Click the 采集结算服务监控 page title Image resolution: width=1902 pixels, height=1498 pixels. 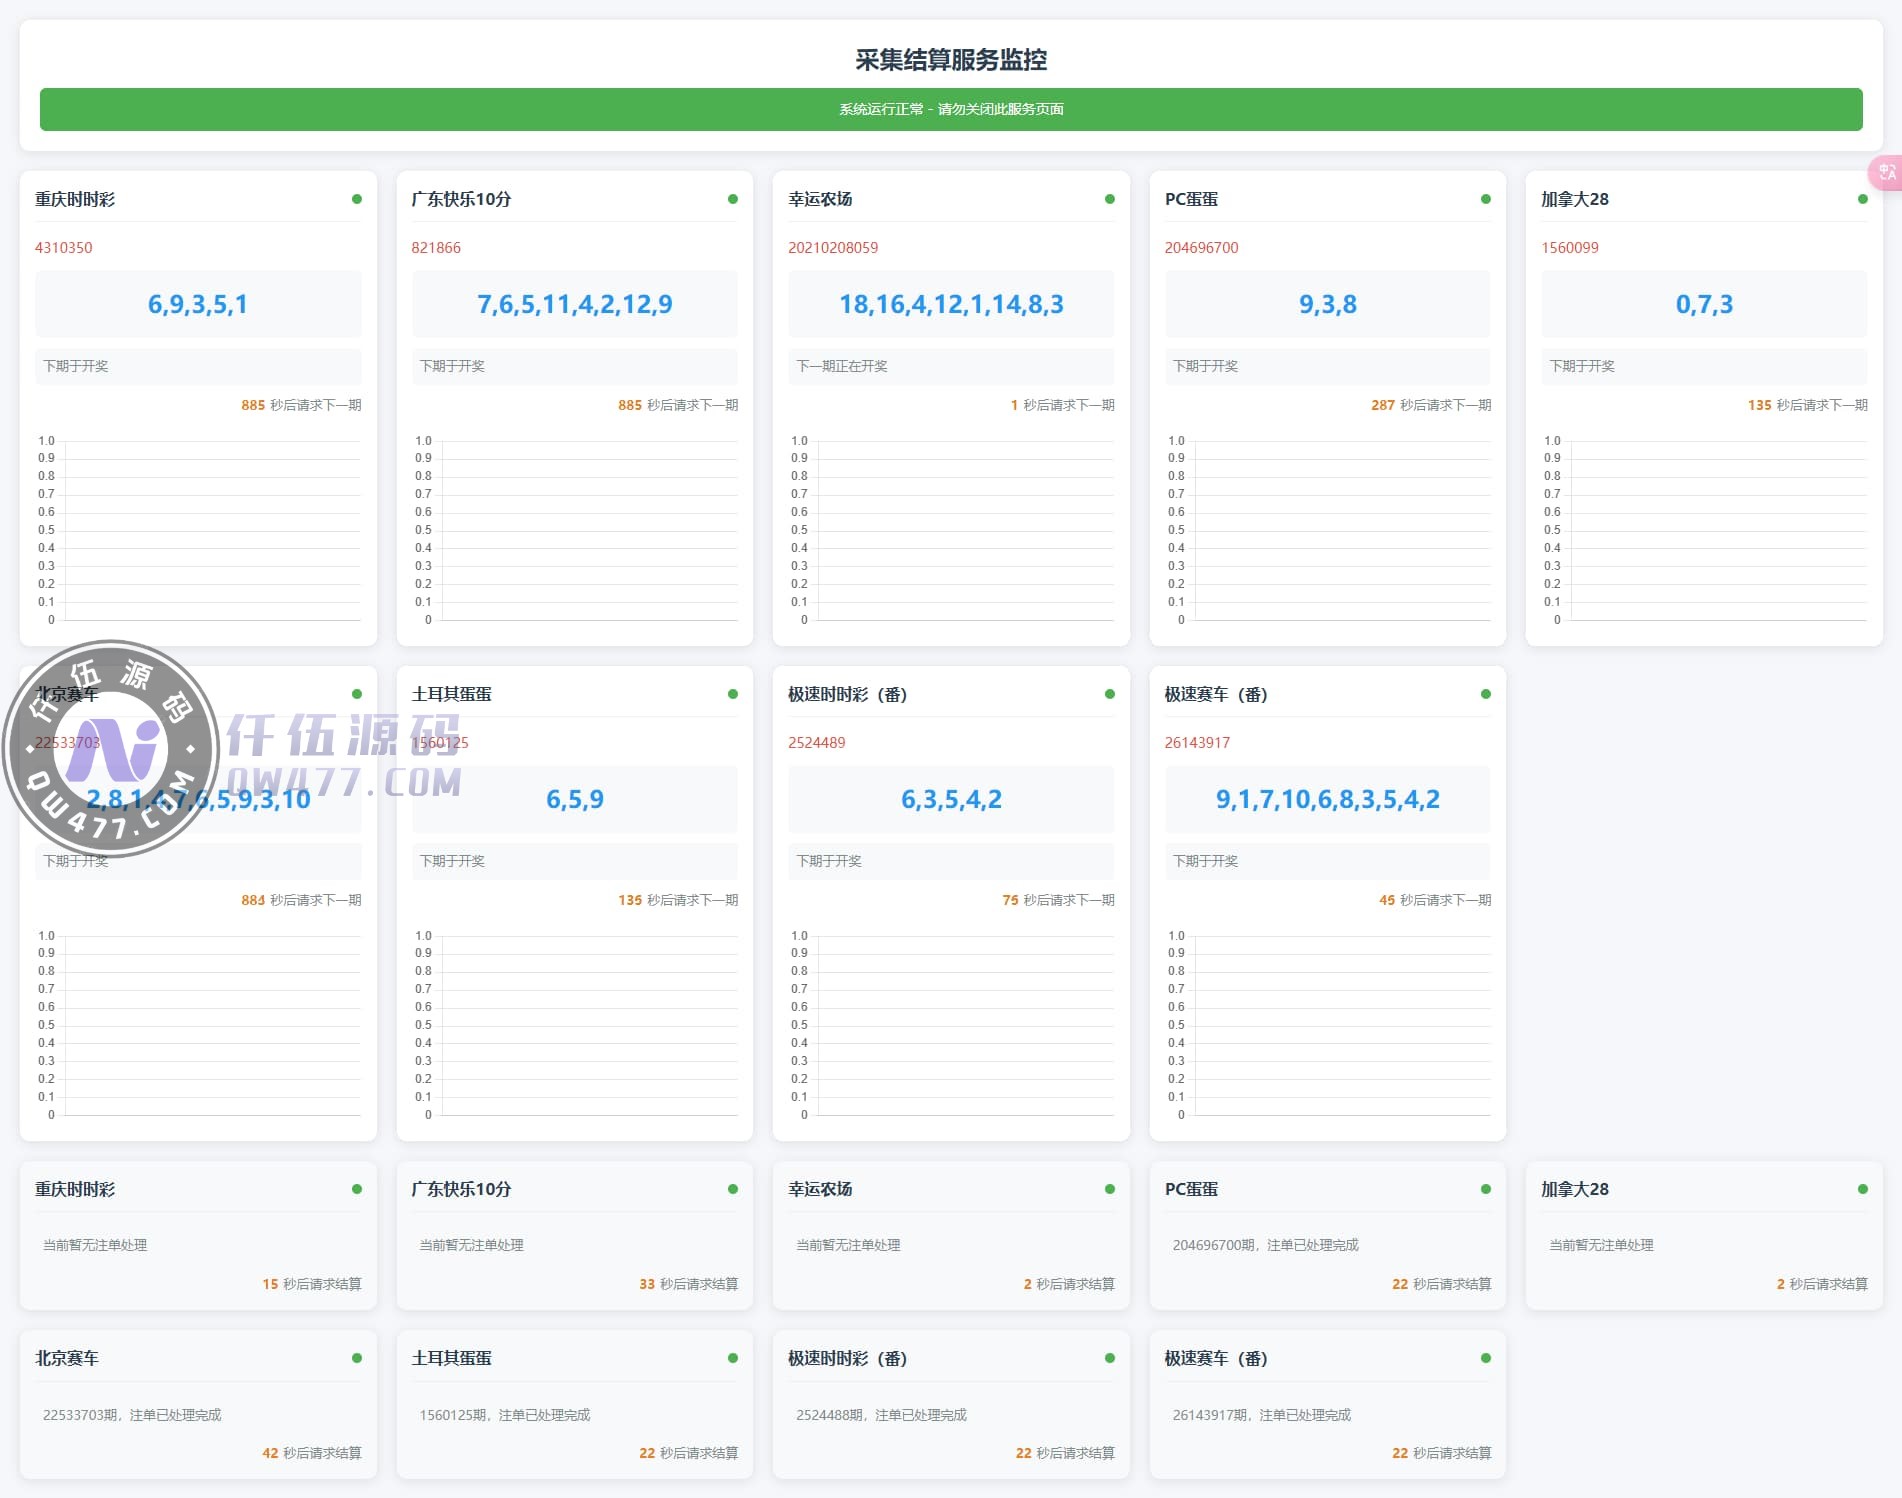click(950, 60)
